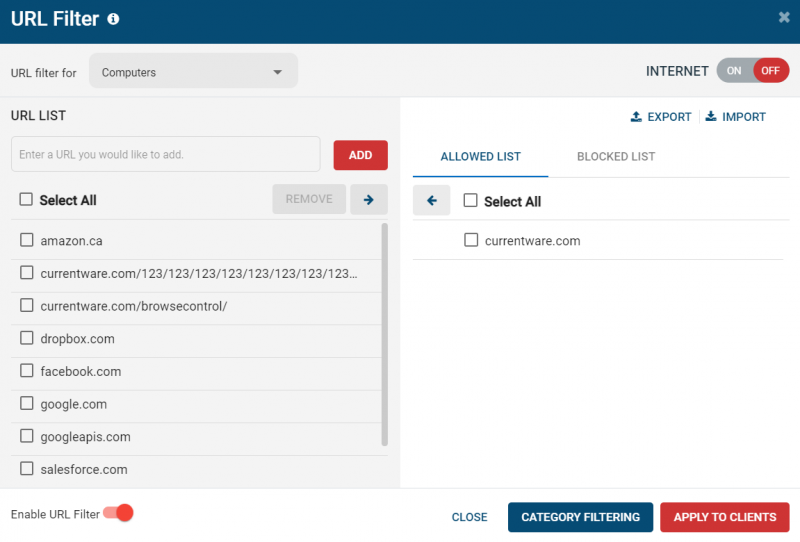This screenshot has width=800, height=542.
Task: Open Category Filtering
Action: tap(580, 517)
